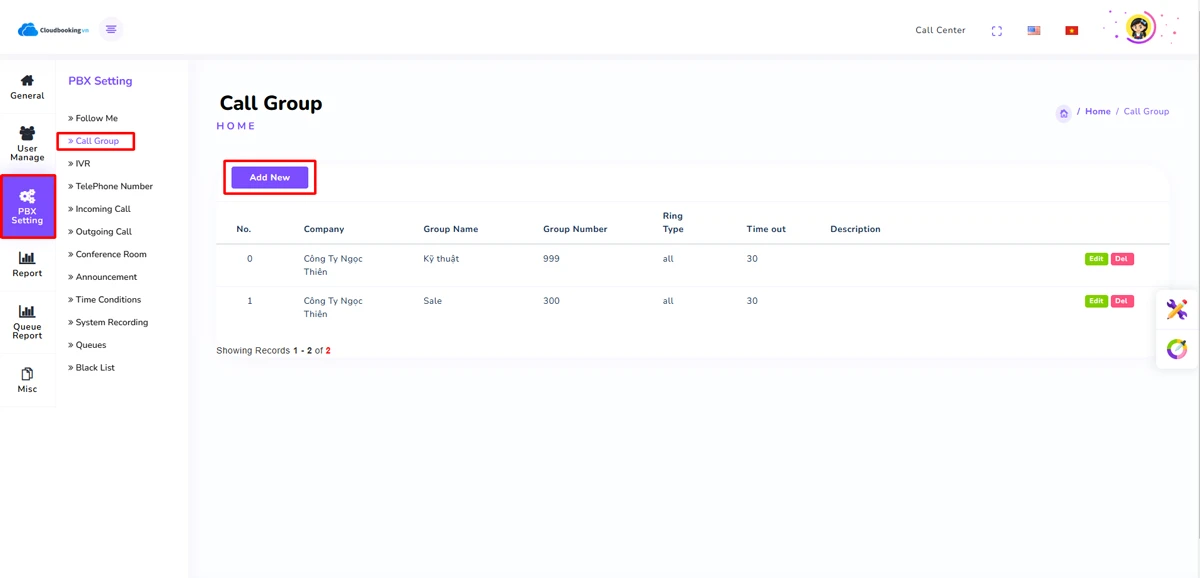Open the Queue Report icon
The height and width of the screenshot is (578, 1200).
pos(27,312)
